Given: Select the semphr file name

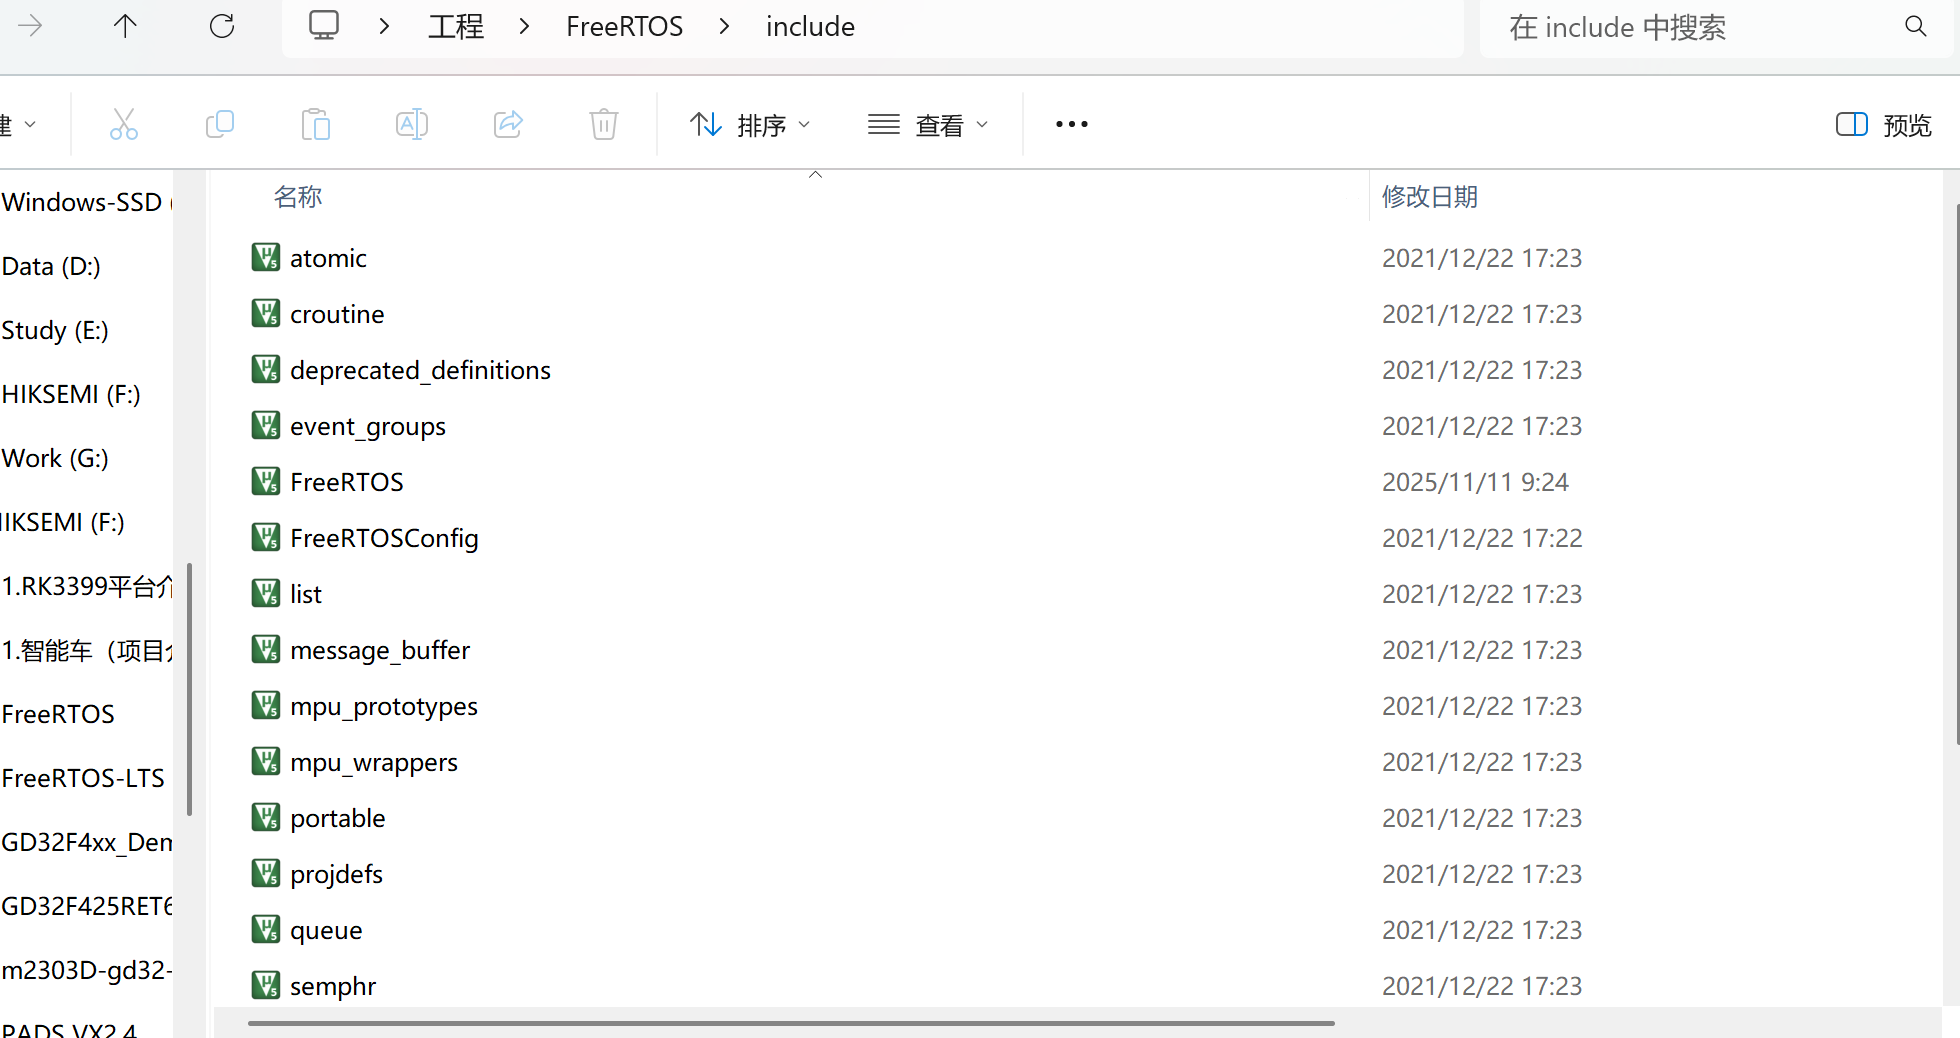Looking at the screenshot, I should [x=333, y=987].
